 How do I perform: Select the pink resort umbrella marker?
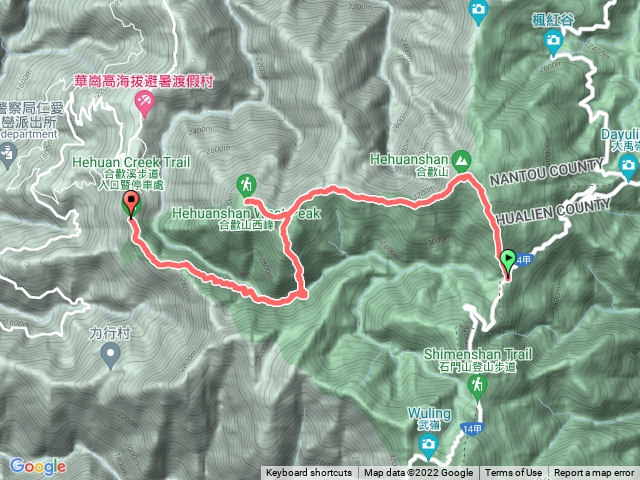[x=144, y=101]
